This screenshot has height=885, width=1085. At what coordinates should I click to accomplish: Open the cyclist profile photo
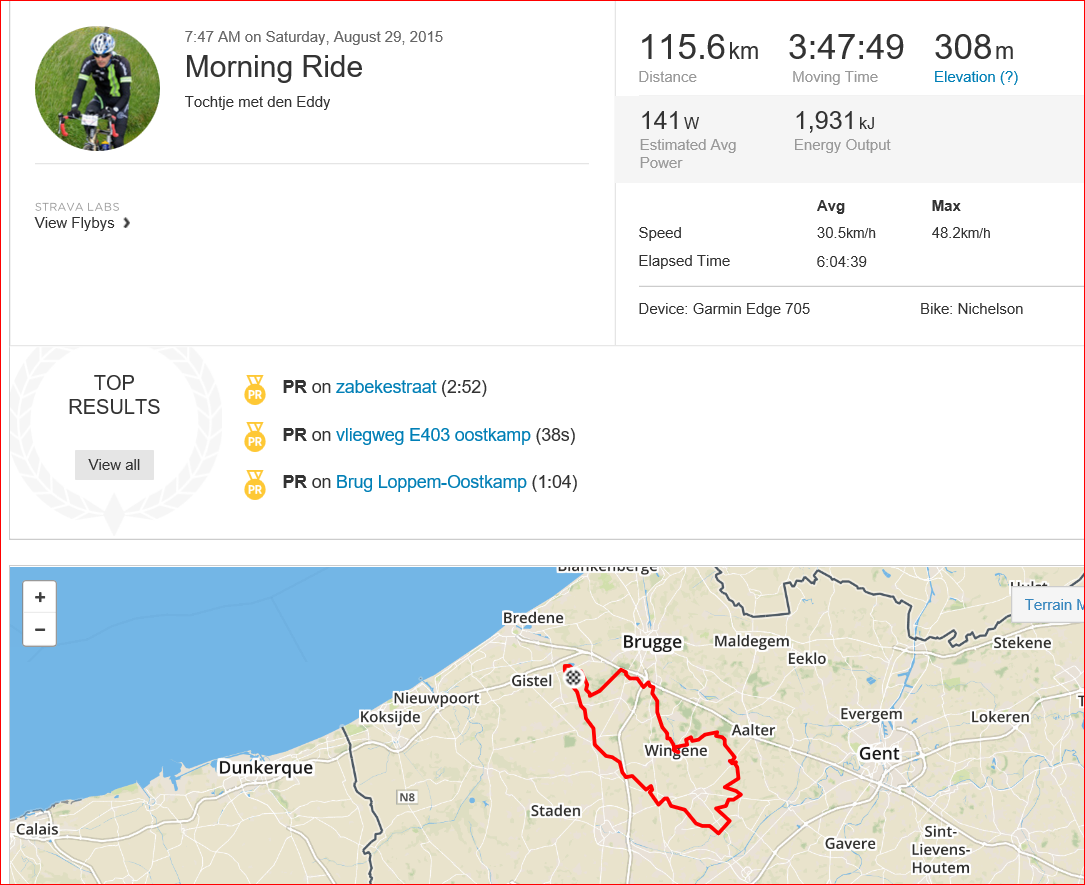click(98, 89)
